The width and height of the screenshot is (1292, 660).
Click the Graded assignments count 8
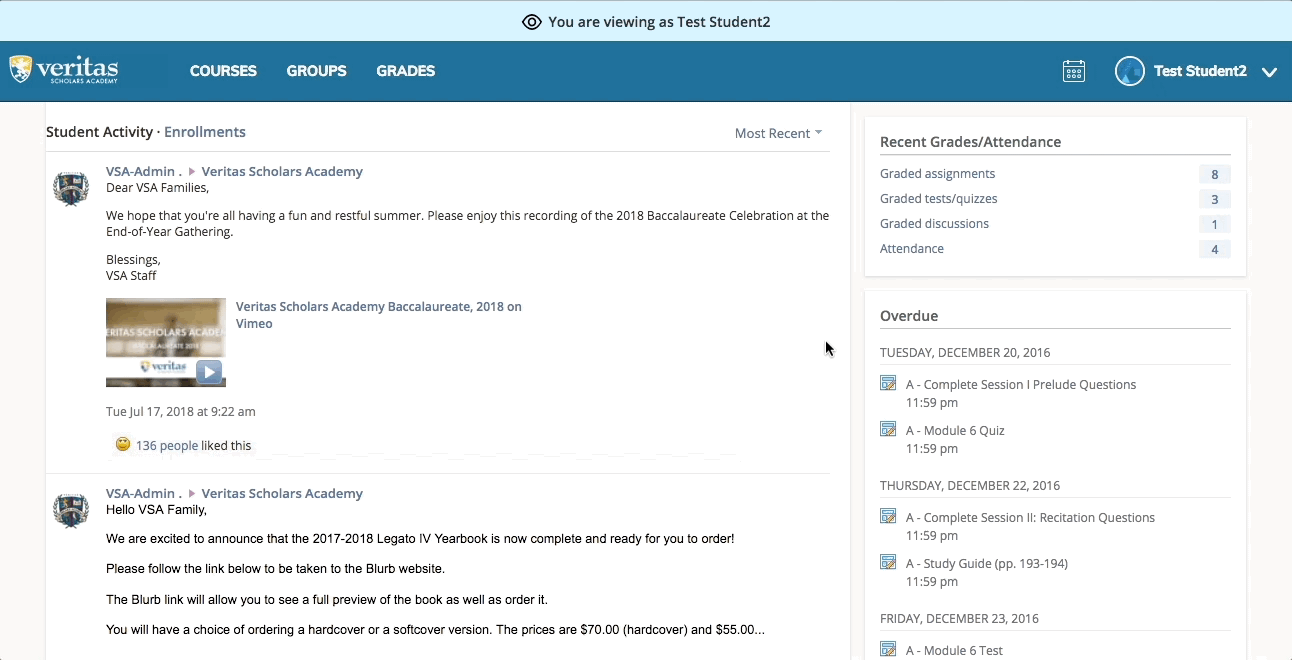pos(1215,174)
